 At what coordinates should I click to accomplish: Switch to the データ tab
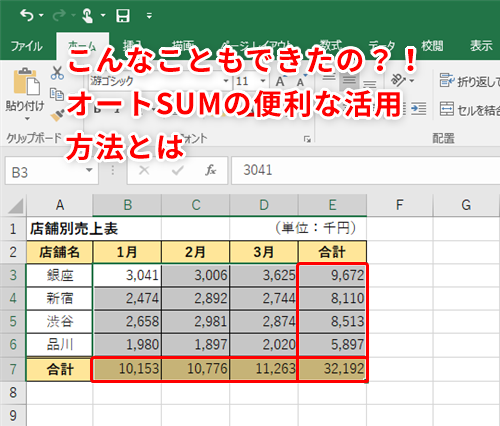click(x=382, y=46)
